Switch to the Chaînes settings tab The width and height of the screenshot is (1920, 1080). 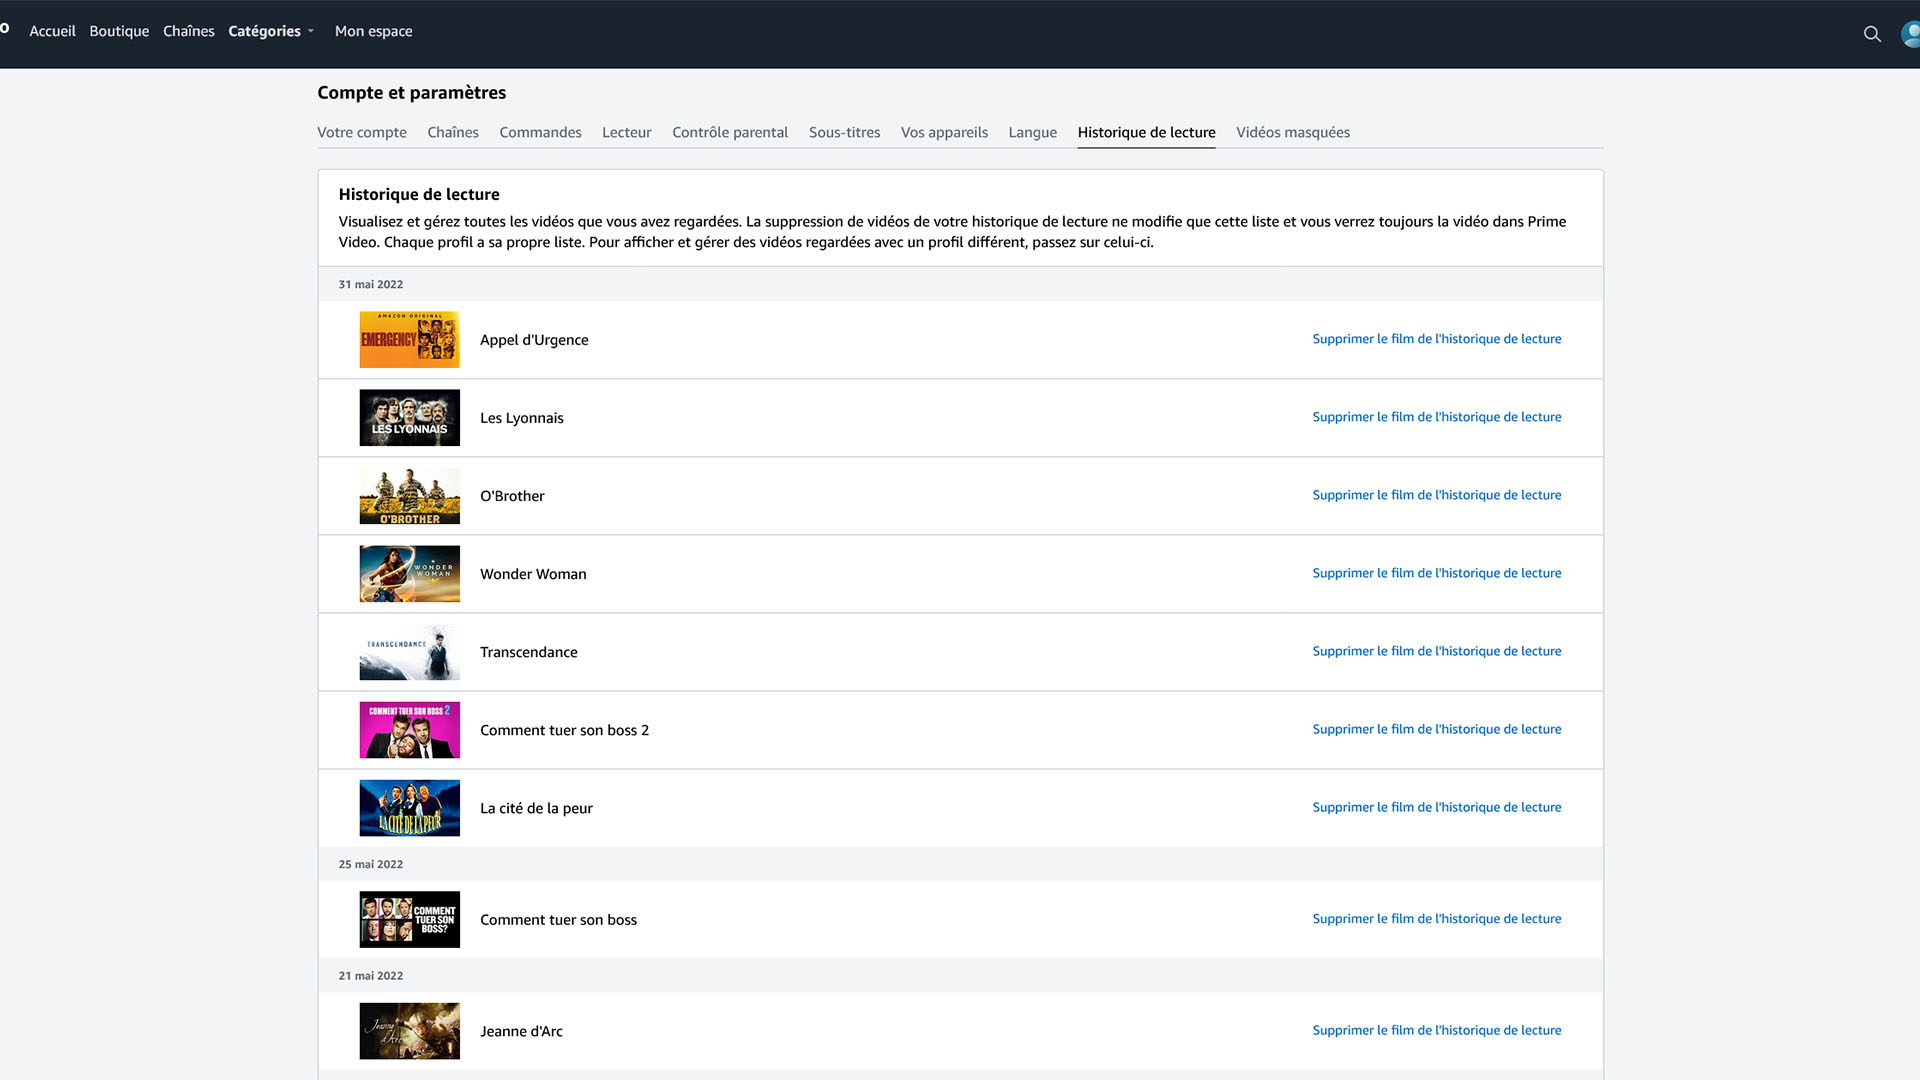(453, 132)
